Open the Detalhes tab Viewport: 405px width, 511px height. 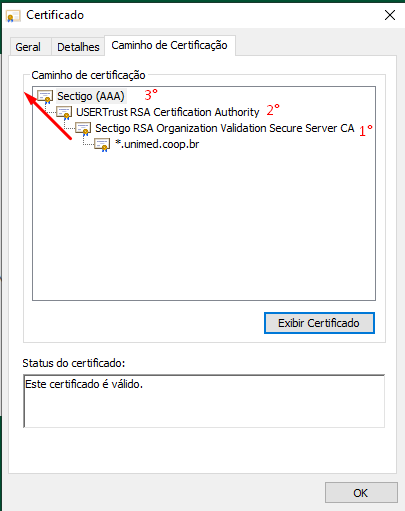tap(78, 47)
